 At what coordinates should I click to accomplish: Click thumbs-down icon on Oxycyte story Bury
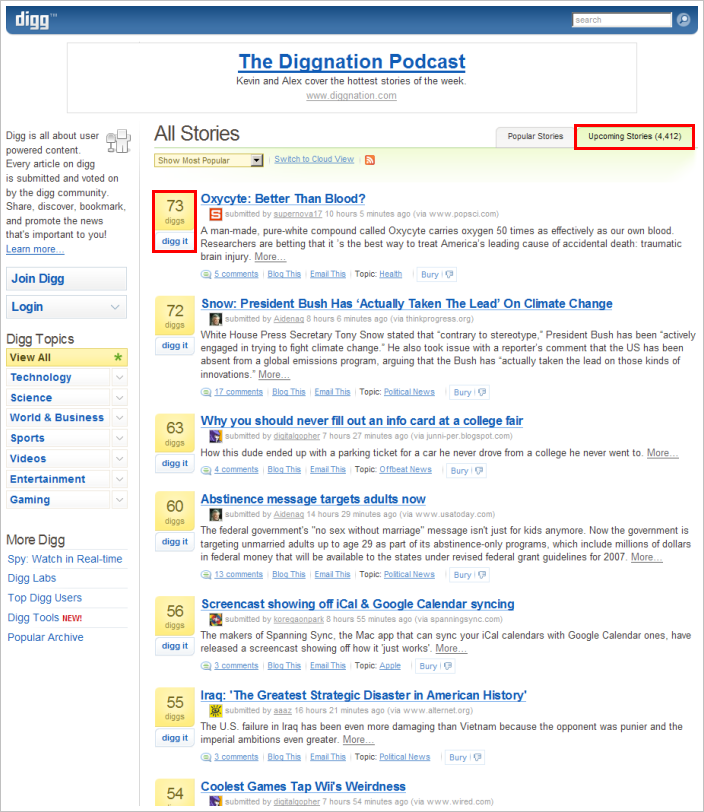tap(449, 274)
